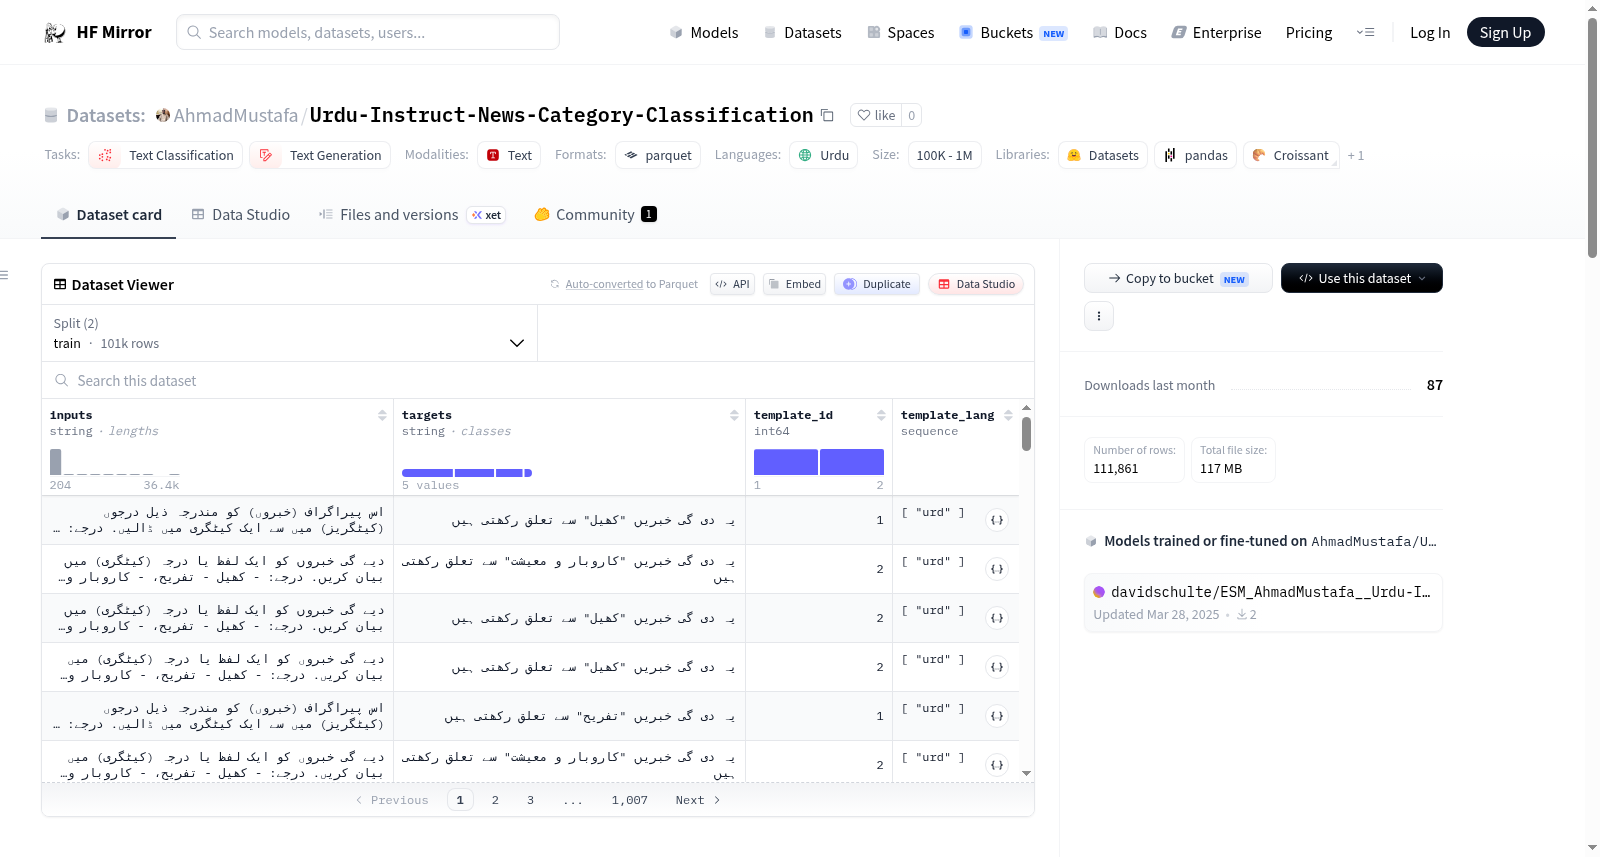Open the API code button
This screenshot has width=1600, height=857.
733,284
